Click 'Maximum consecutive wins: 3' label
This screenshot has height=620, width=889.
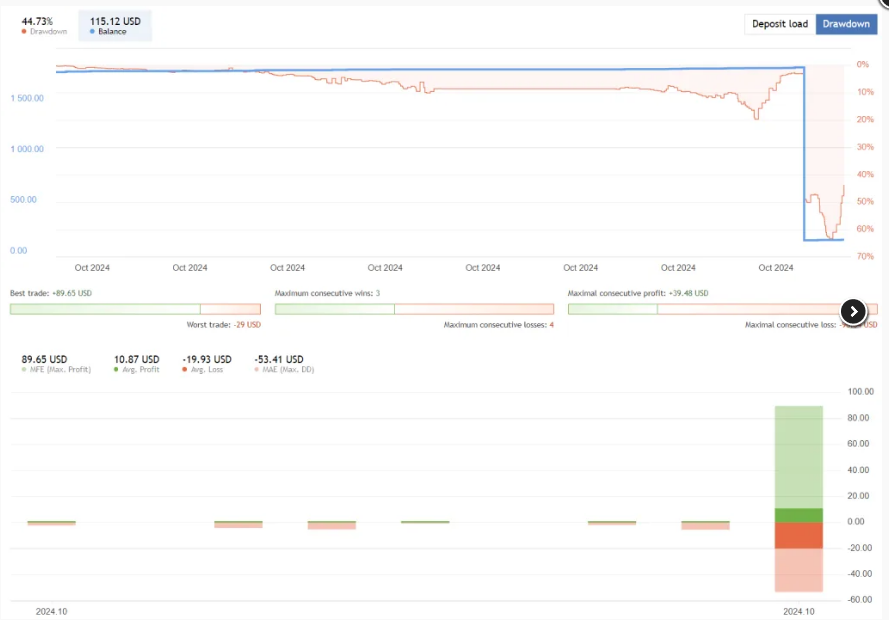(327, 293)
